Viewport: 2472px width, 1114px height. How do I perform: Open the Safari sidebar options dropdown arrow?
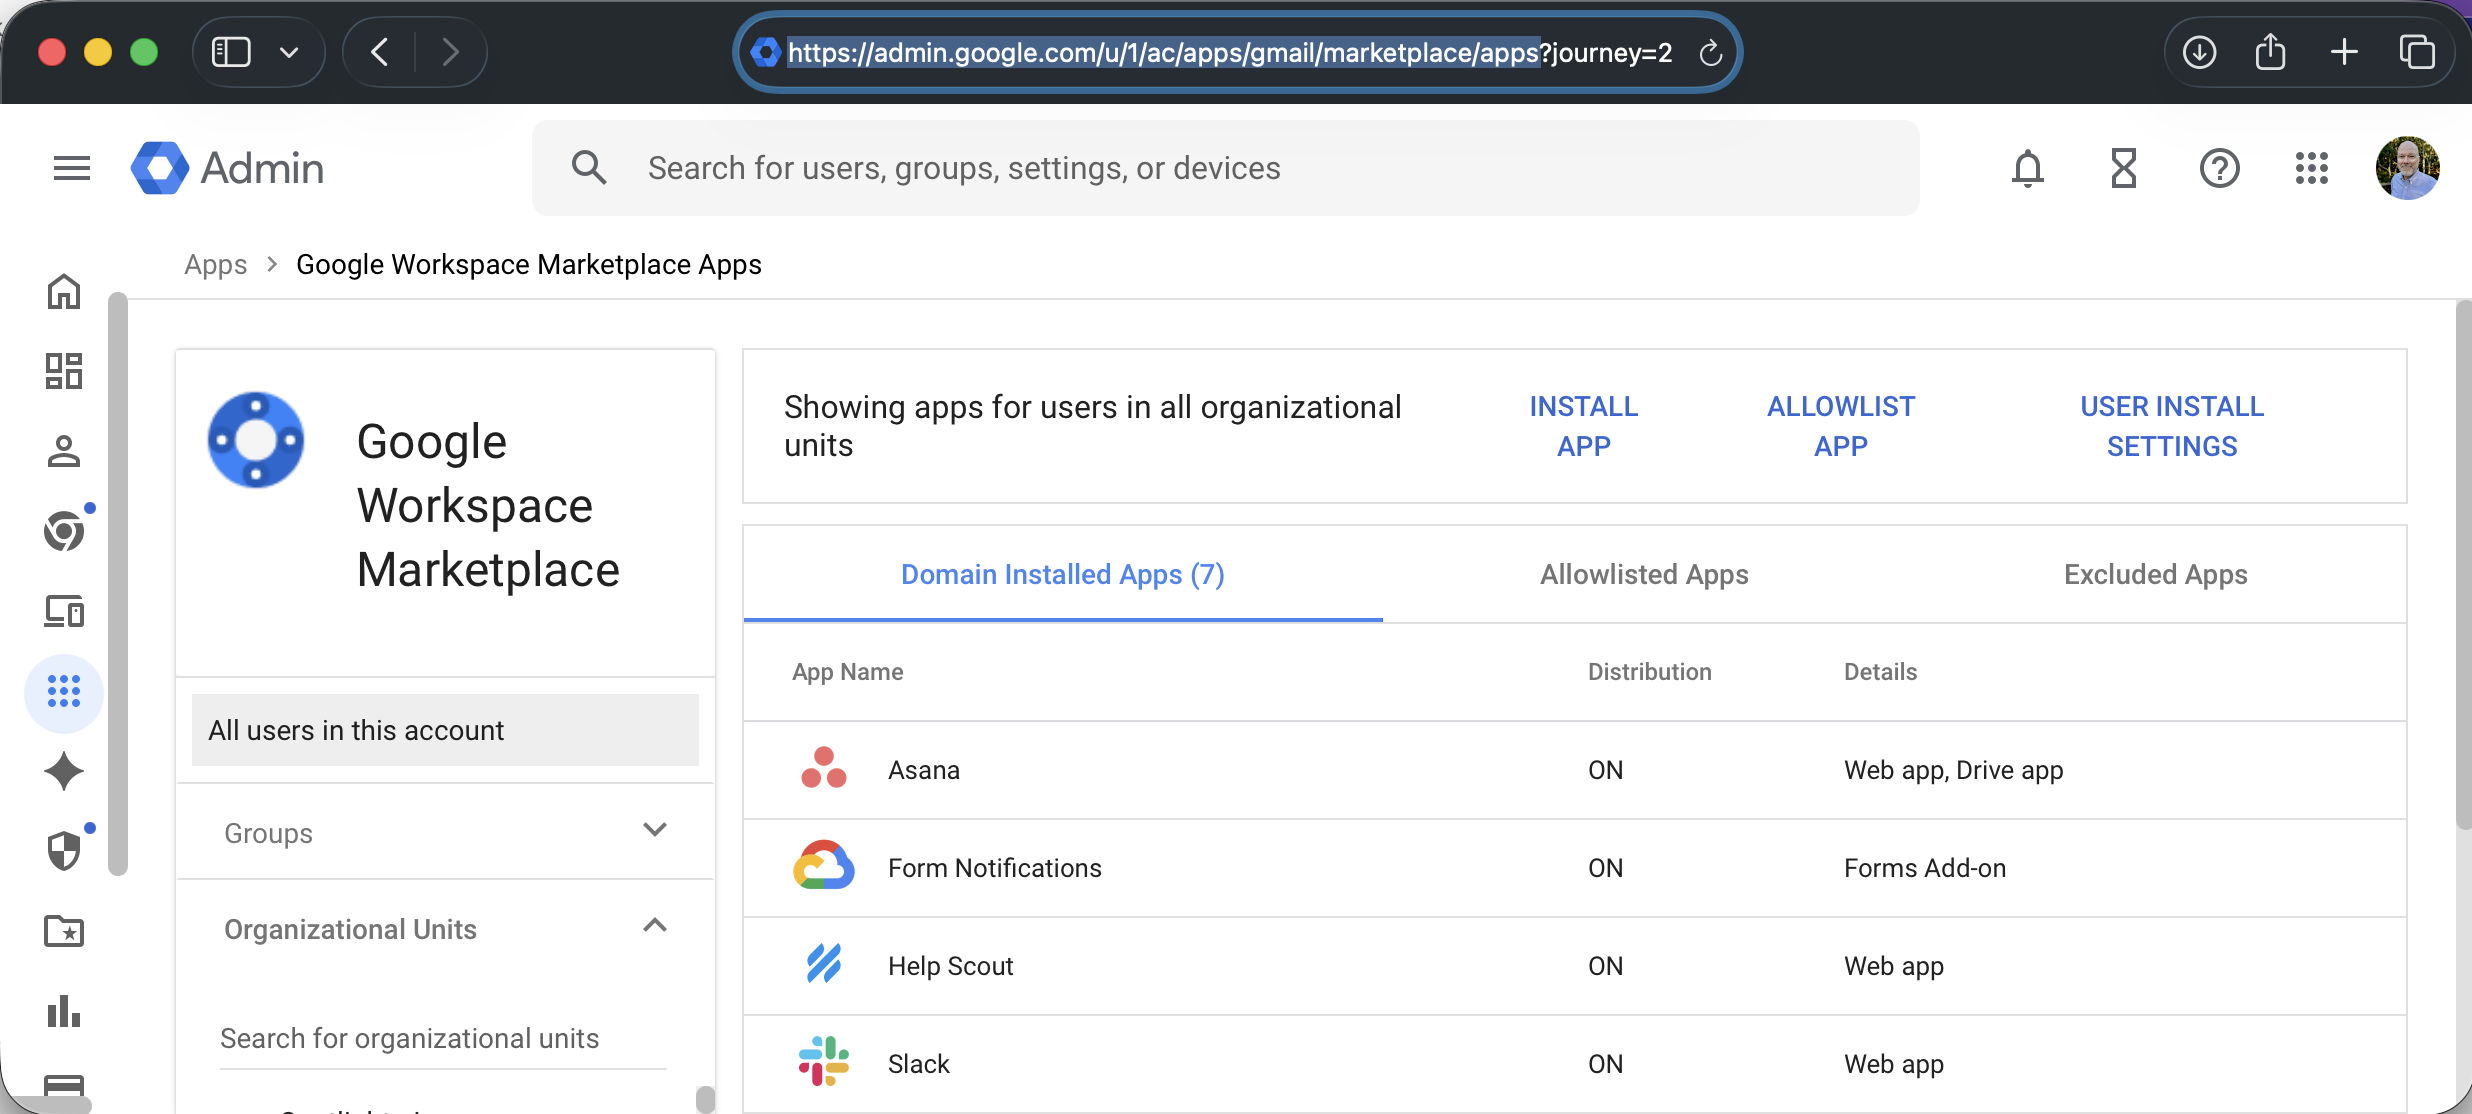tap(289, 52)
